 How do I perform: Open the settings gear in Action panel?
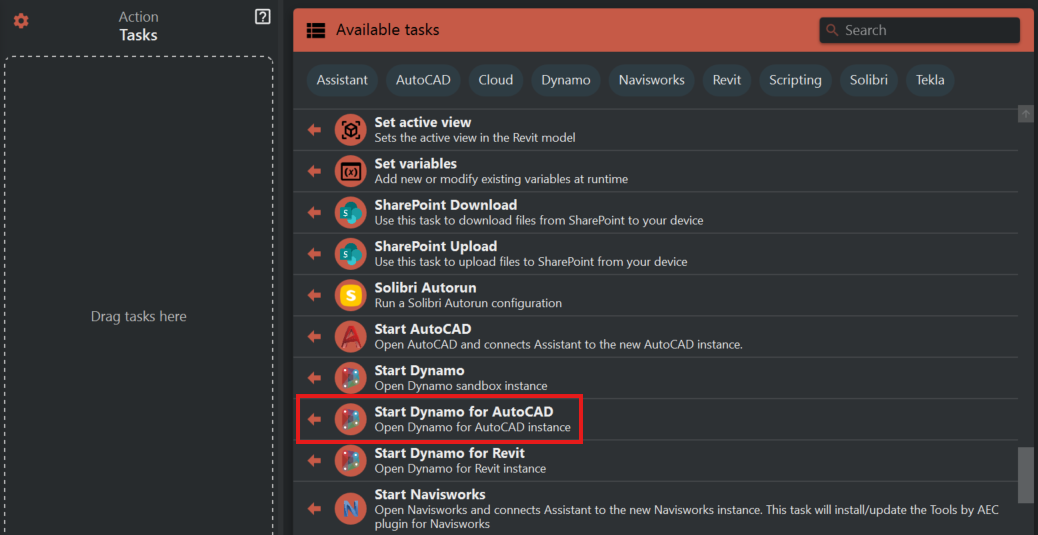click(x=21, y=21)
